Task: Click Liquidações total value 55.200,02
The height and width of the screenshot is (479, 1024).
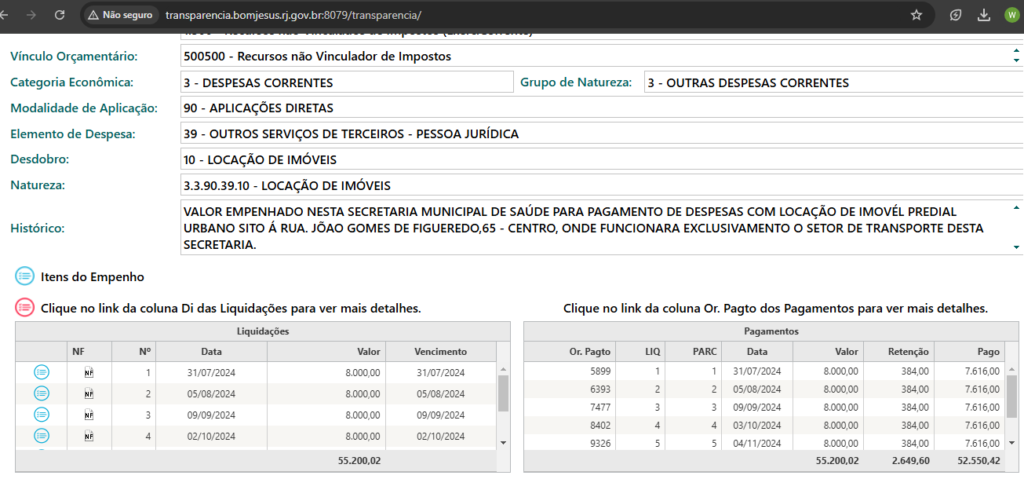Action: point(359,460)
